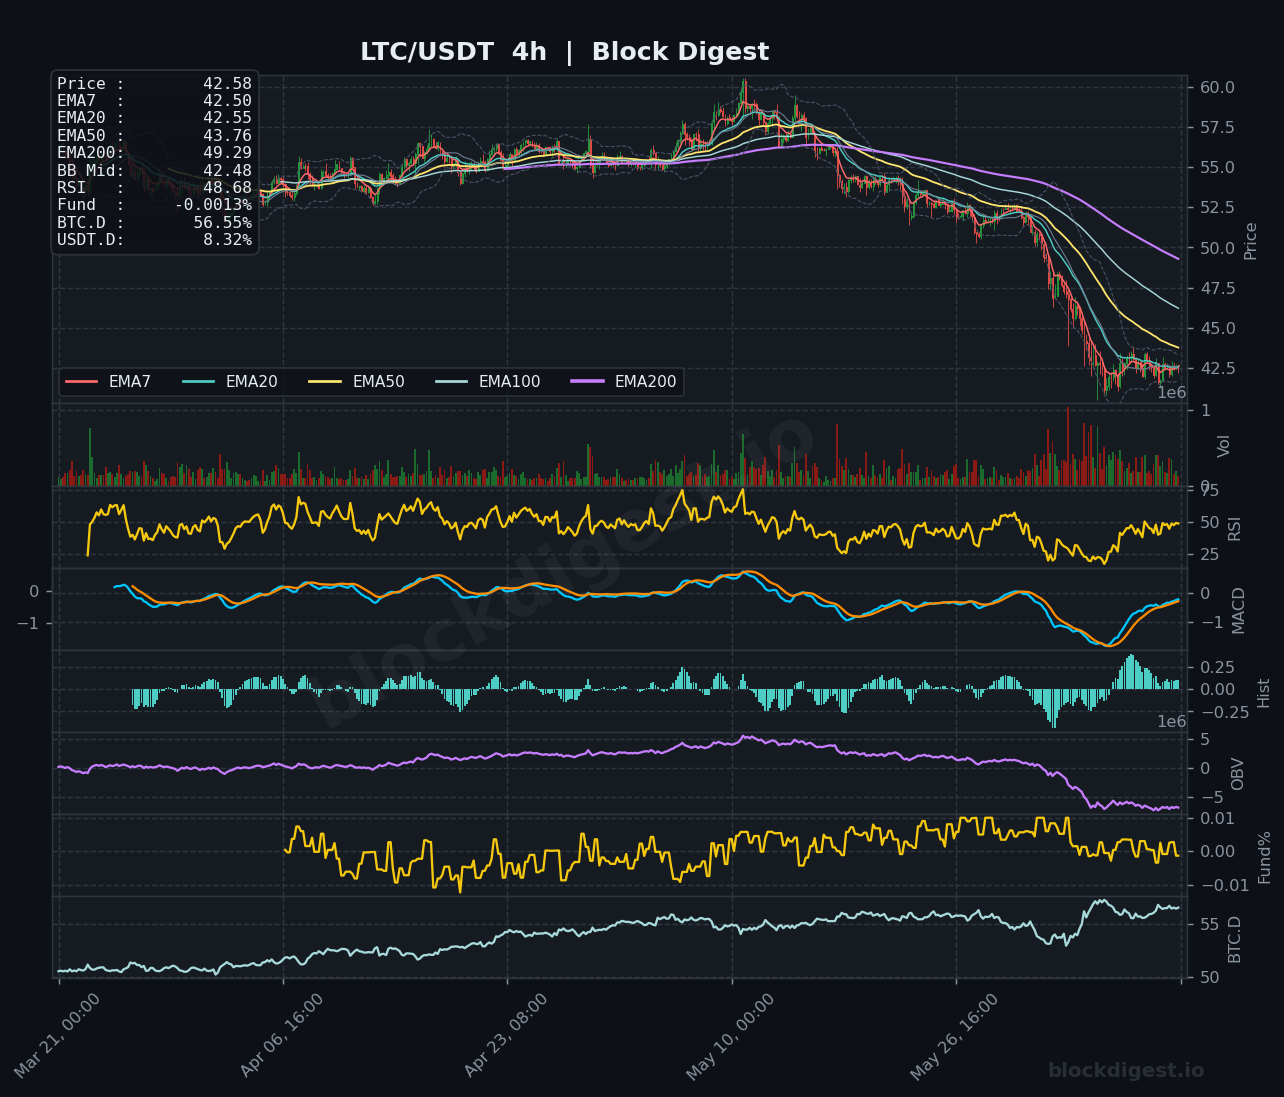The image size is (1284, 1097).
Task: Select the RSI 48.68 readout
Action: click(155, 188)
